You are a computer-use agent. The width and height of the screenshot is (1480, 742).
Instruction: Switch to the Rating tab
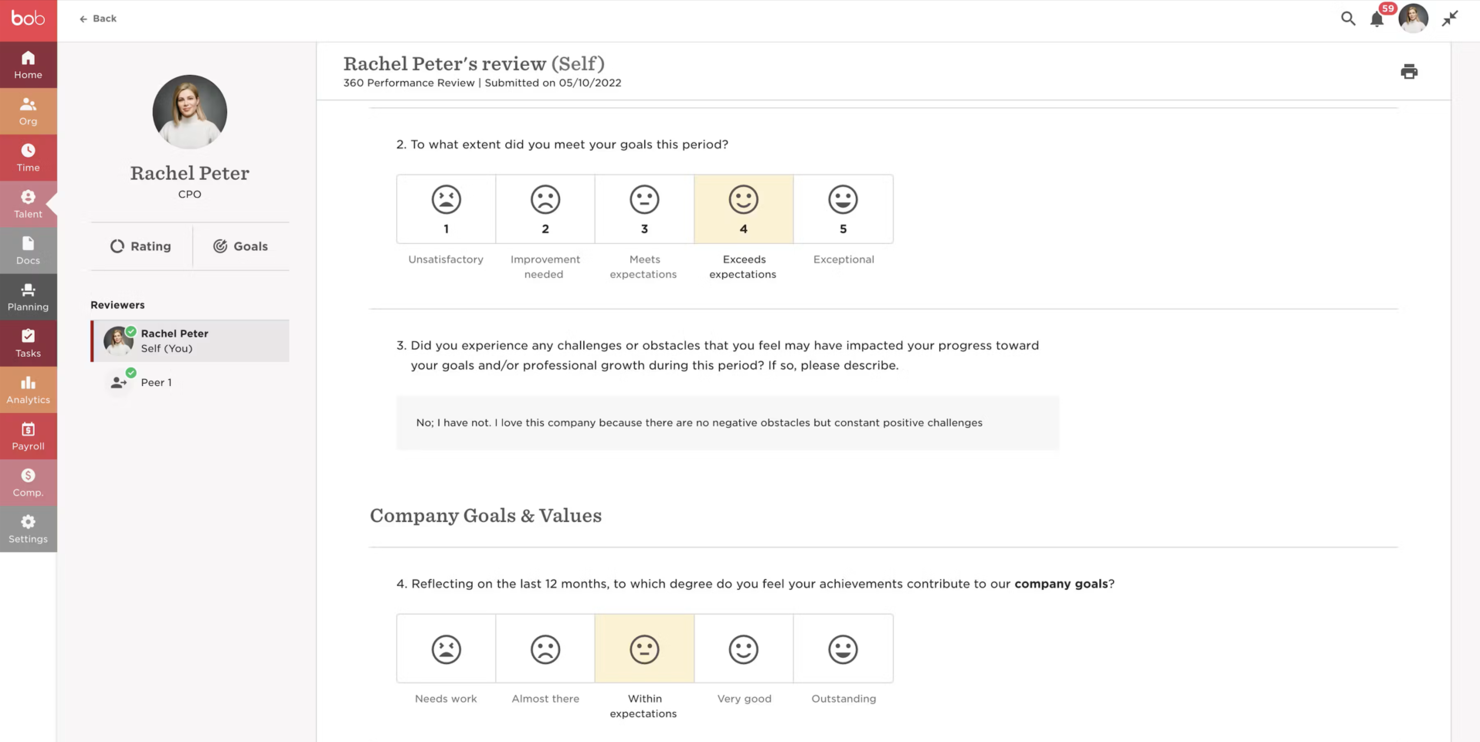pyautogui.click(x=141, y=246)
